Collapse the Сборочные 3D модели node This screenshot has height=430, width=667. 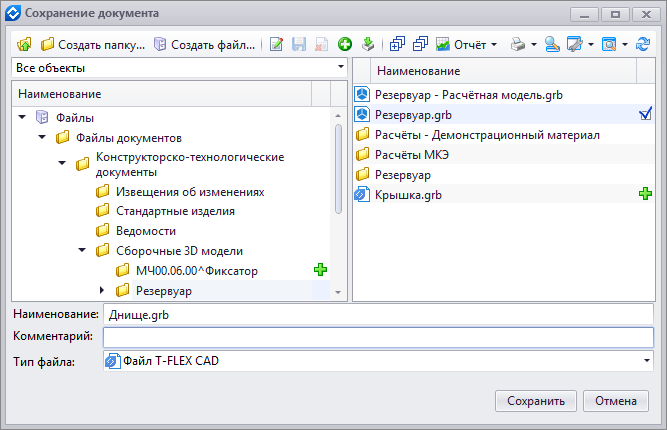click(x=82, y=250)
